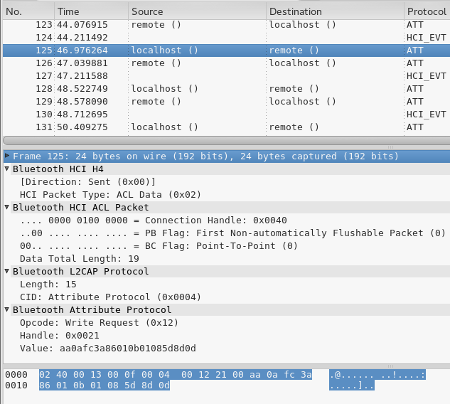Click the 0010 offset label in hex pane
The image size is (450, 404).
[16, 385]
